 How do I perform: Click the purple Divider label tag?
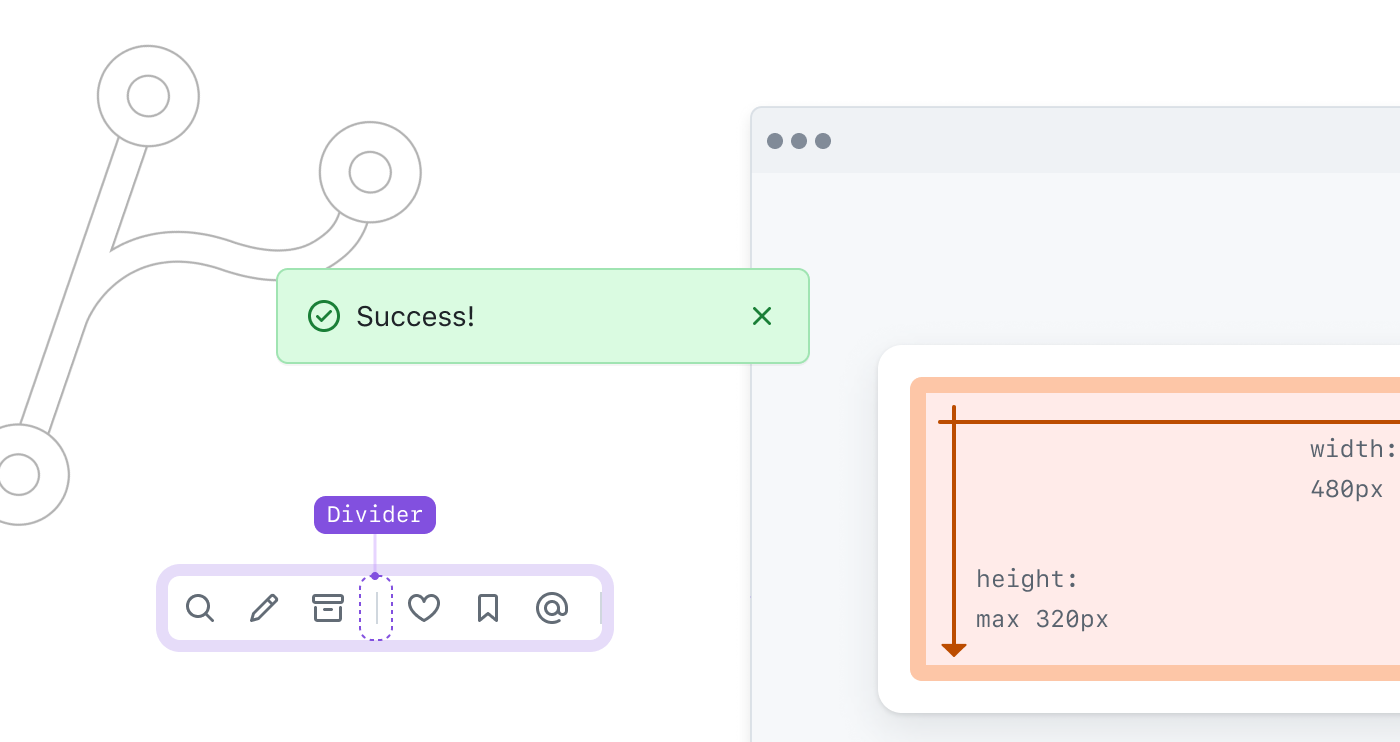click(x=375, y=515)
